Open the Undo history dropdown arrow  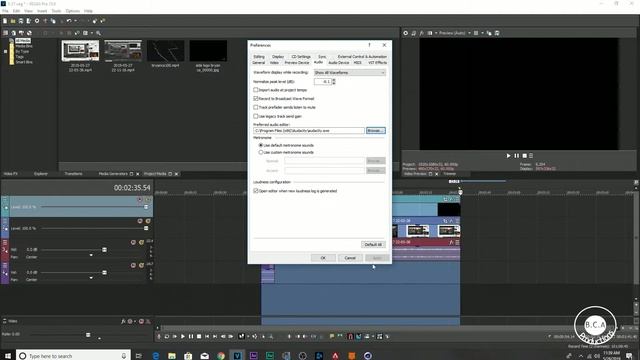(75, 21)
